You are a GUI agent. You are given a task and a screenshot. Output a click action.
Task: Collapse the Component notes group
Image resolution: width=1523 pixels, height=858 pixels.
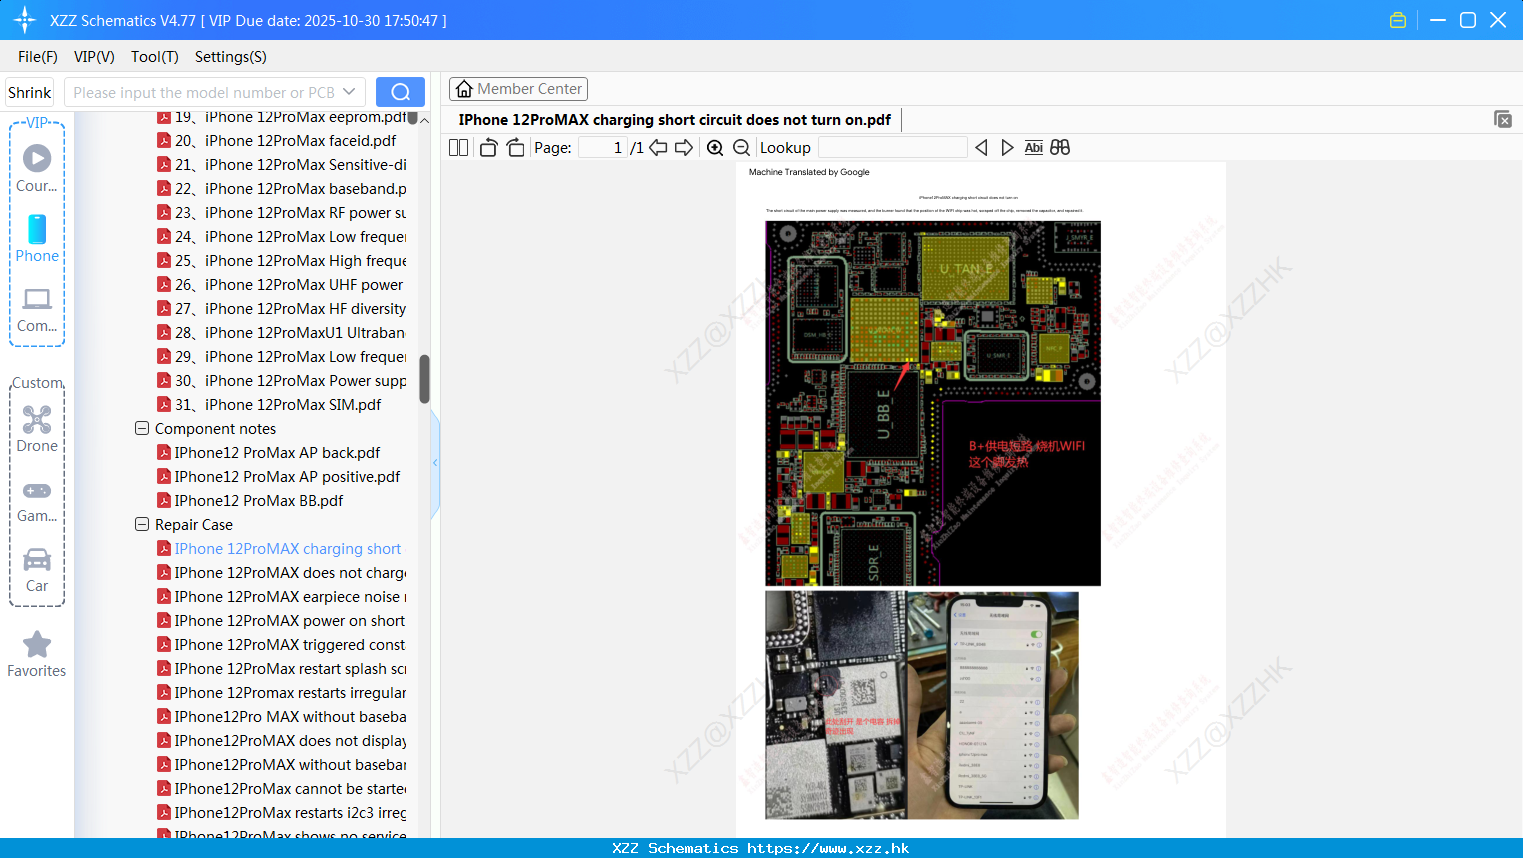(x=142, y=428)
